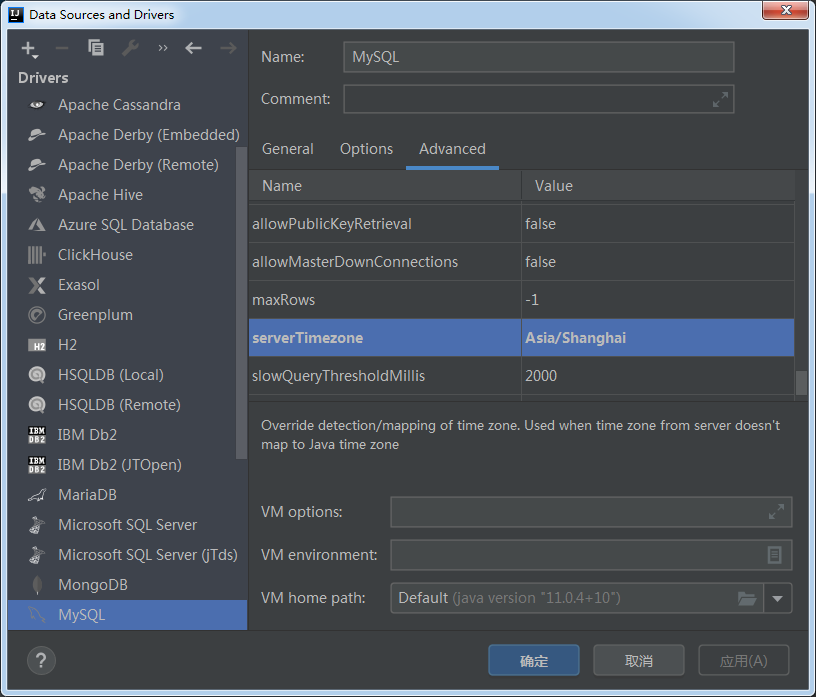This screenshot has height=697, width=816.
Task: Select the Advanced tab
Action: 452,149
